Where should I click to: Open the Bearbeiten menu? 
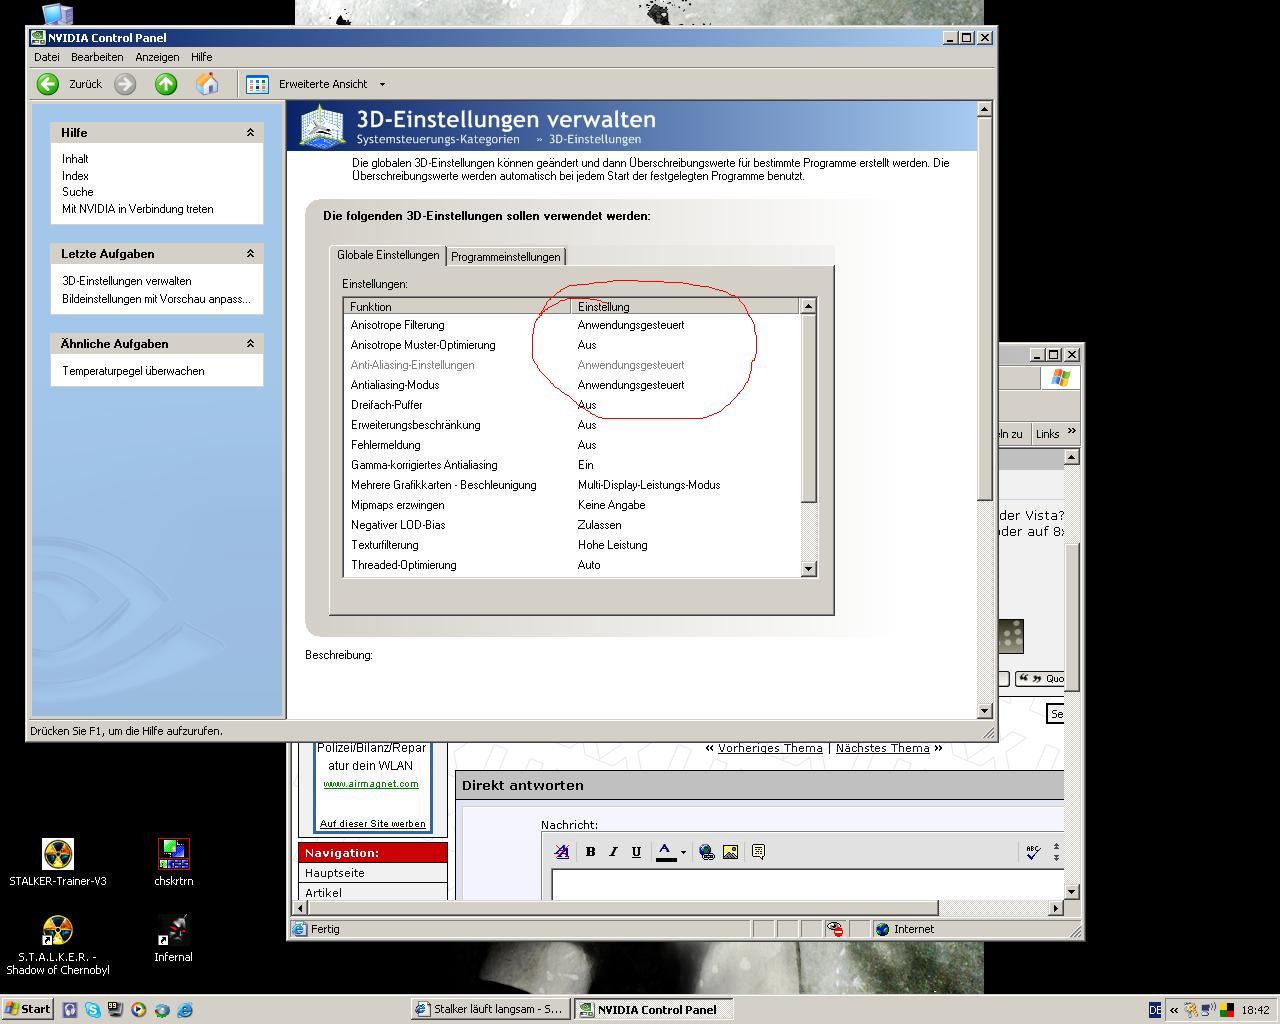coord(97,57)
